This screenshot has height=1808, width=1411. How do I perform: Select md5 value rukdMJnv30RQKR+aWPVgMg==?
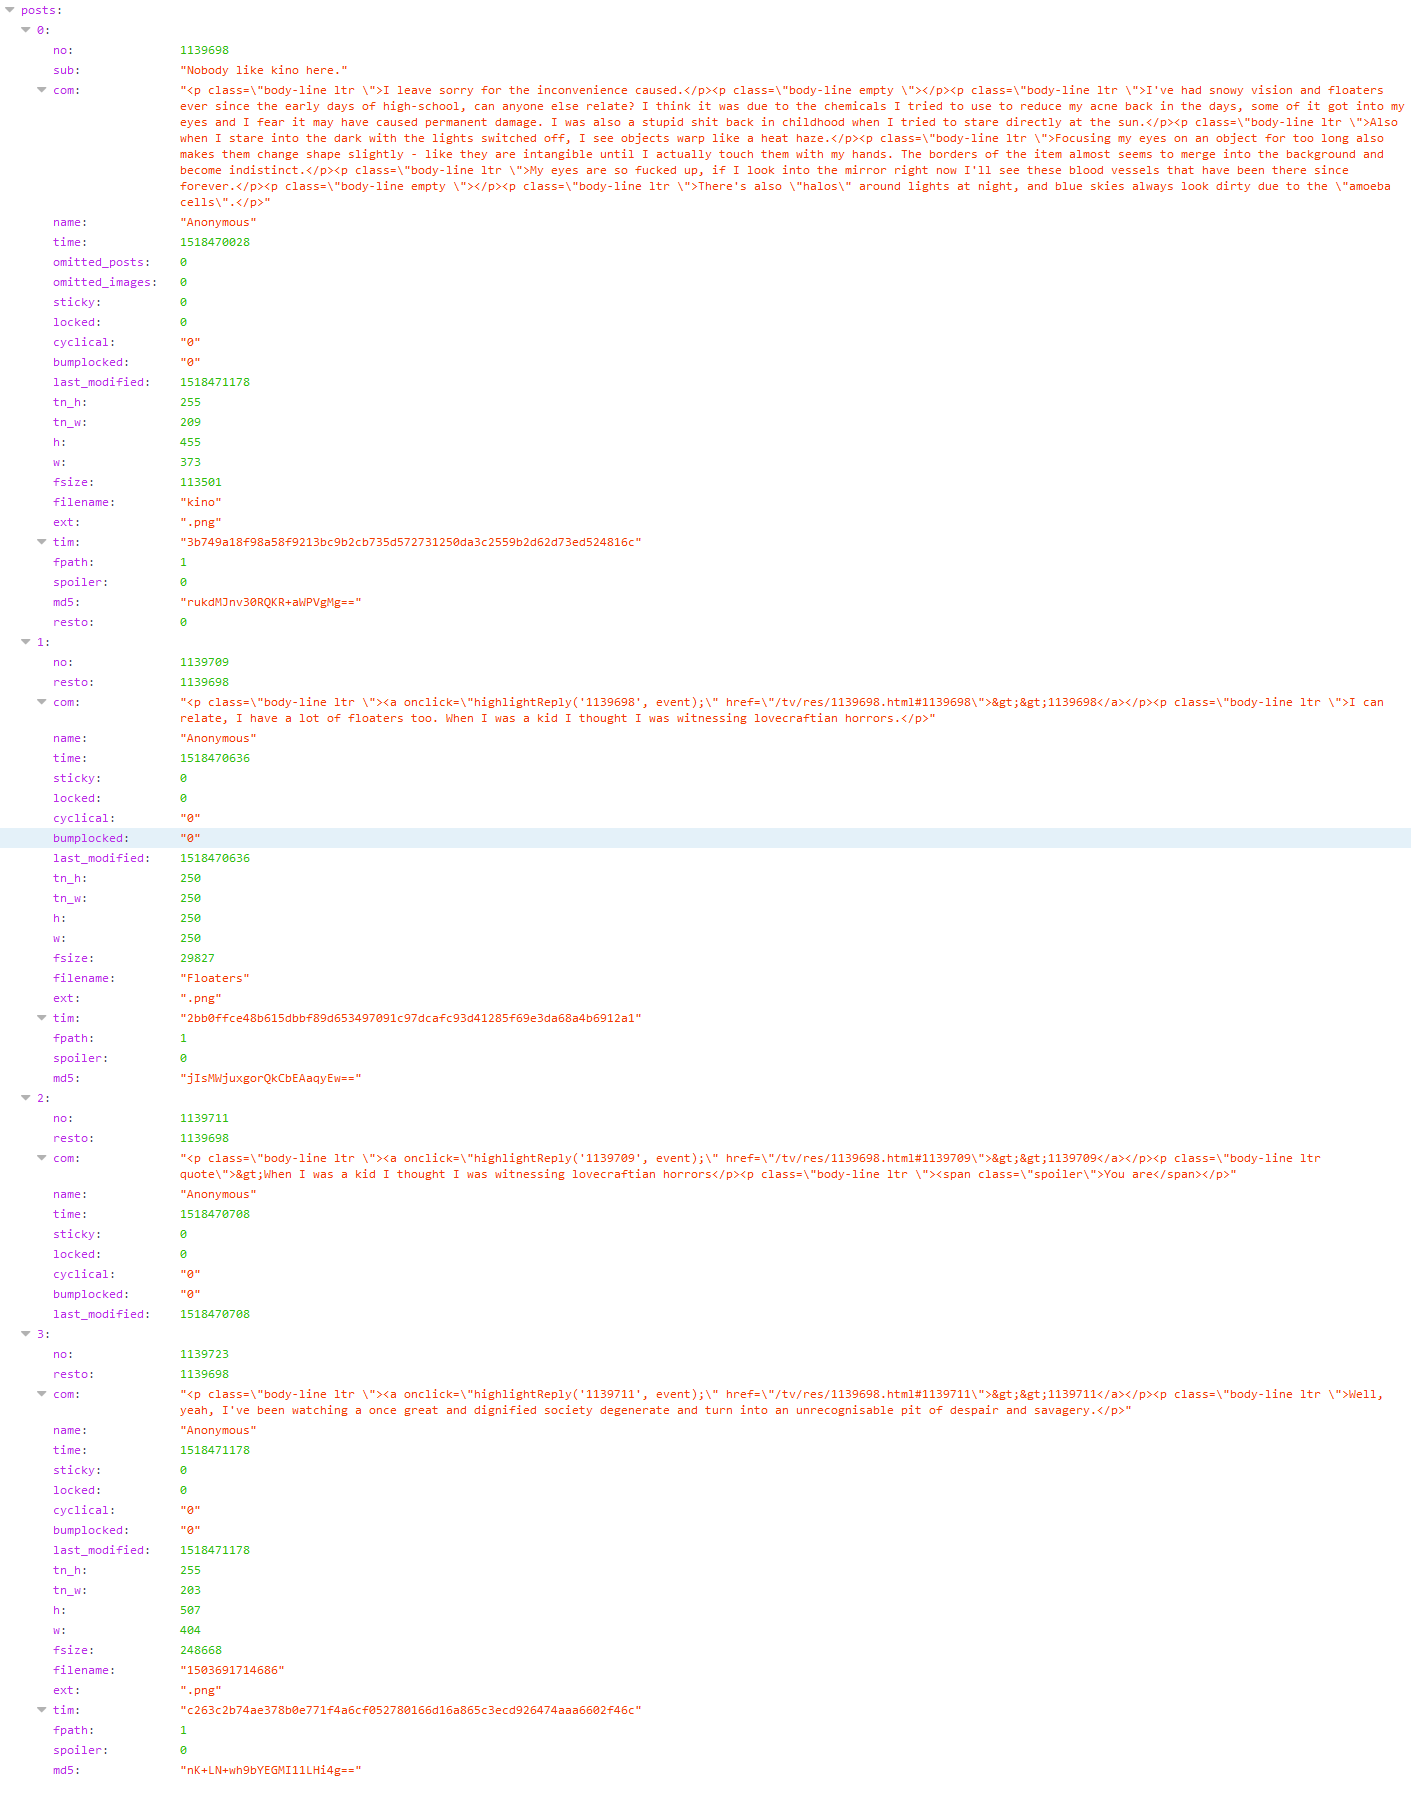pyautogui.click(x=271, y=602)
